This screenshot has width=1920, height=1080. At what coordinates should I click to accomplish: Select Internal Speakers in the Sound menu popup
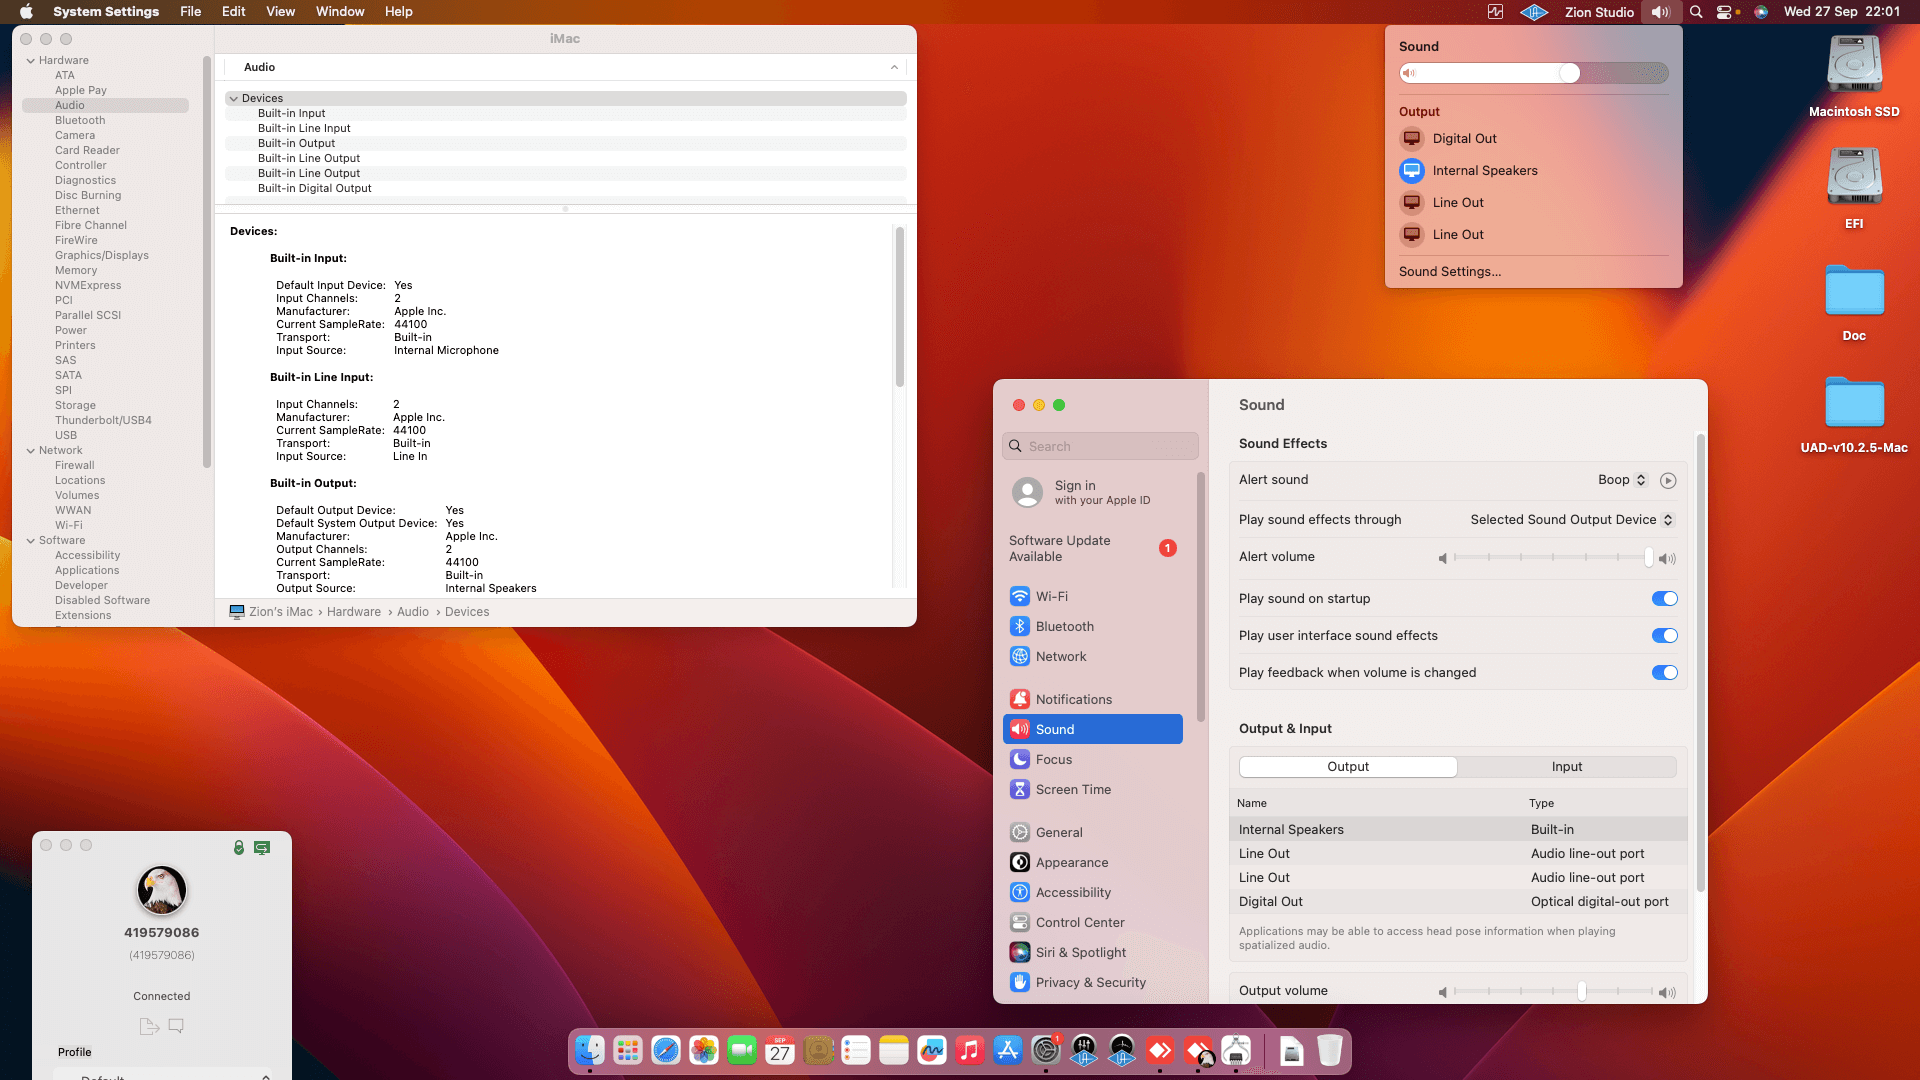pos(1534,171)
